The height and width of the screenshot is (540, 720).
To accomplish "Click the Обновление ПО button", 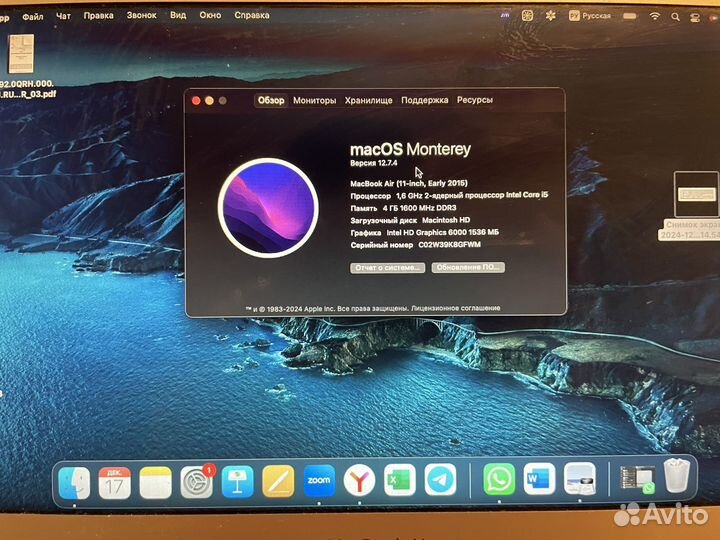I will [468, 267].
